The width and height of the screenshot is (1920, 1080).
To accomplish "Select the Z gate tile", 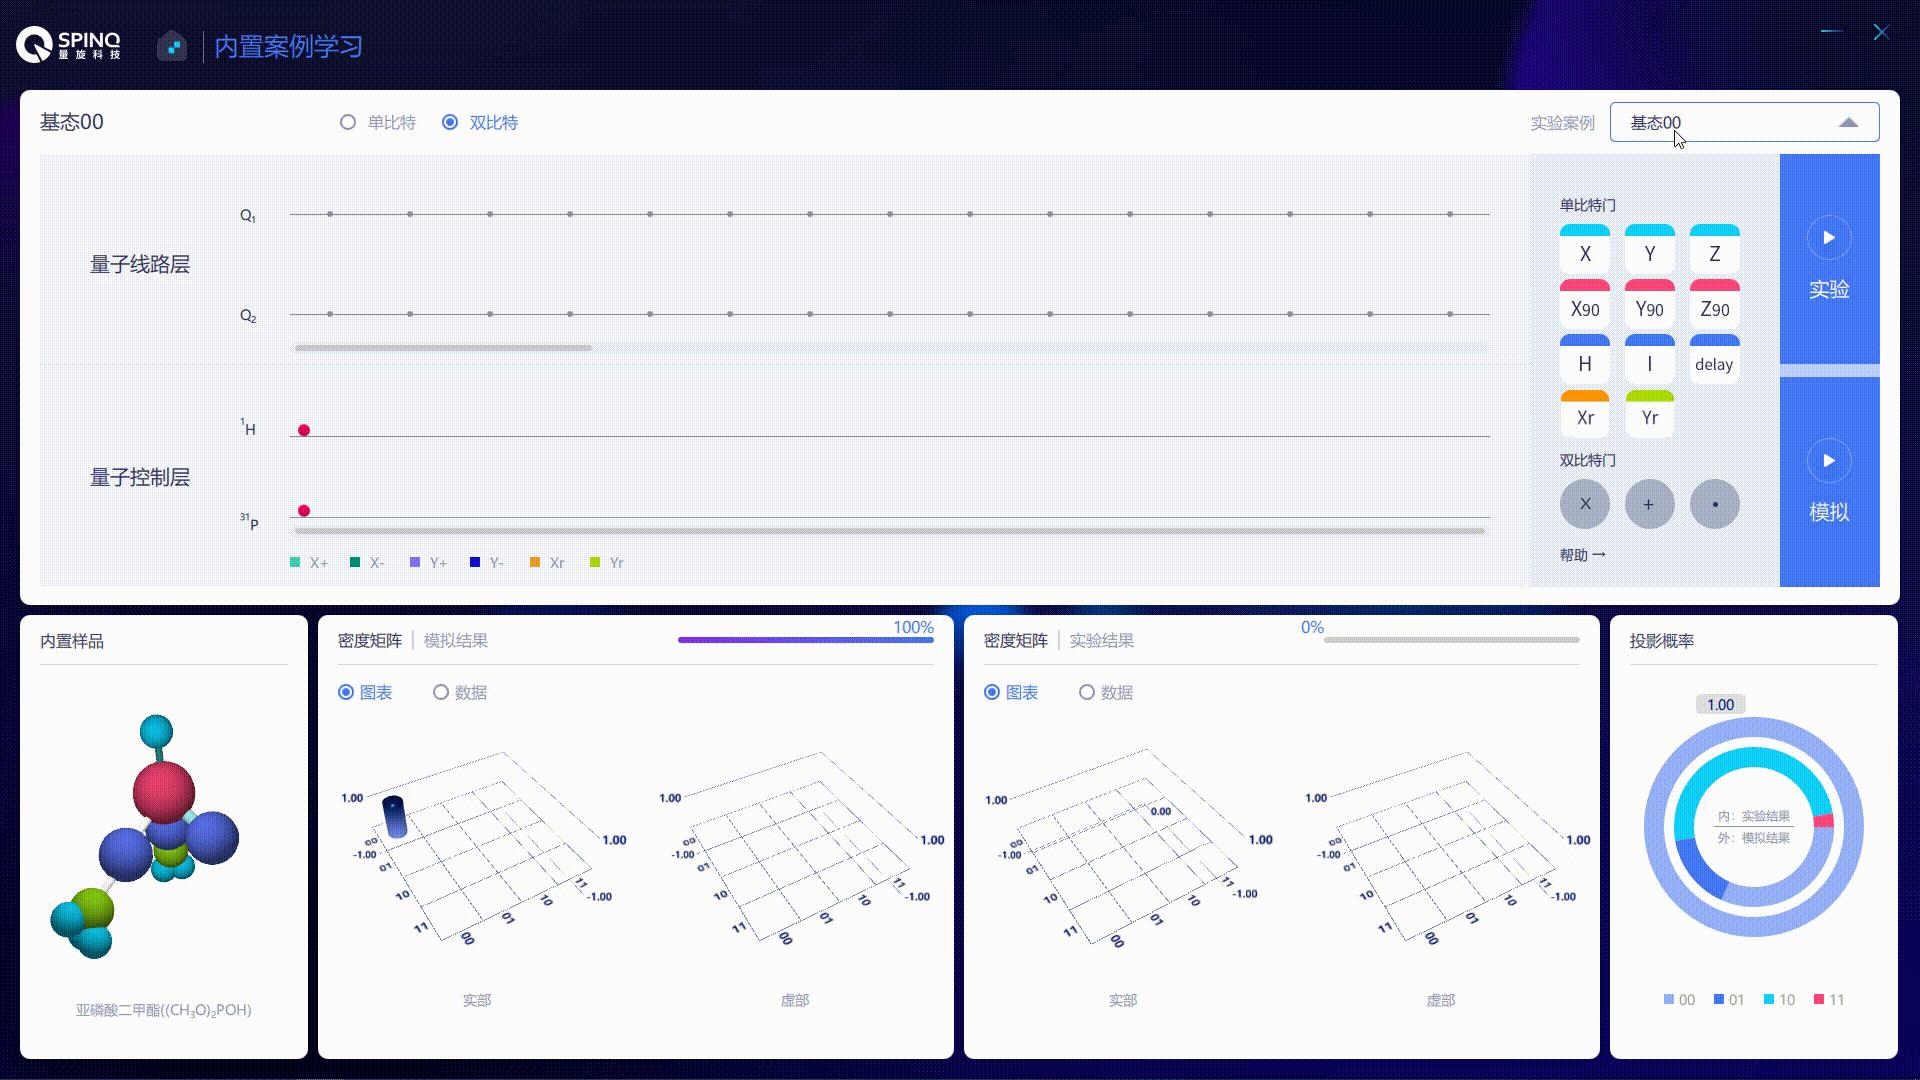I will point(1714,253).
